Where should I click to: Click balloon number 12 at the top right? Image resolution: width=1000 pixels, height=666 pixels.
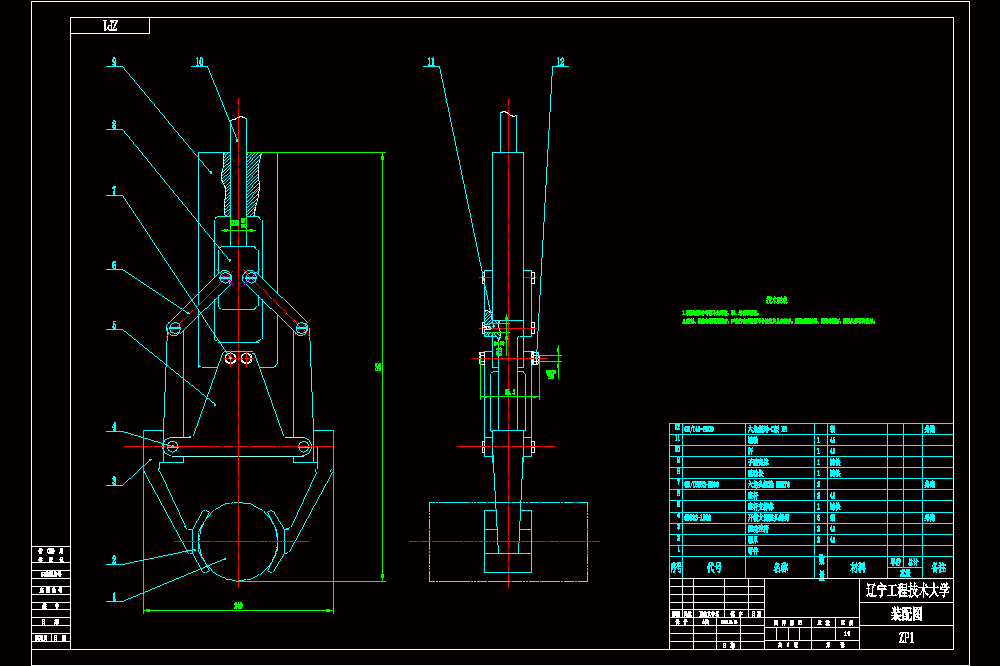pyautogui.click(x=561, y=62)
